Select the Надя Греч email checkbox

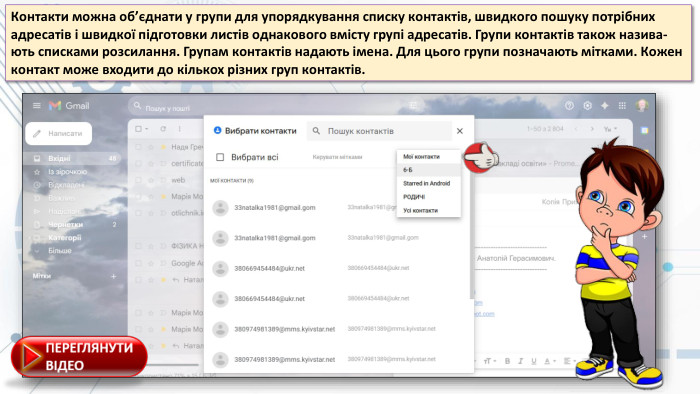tap(138, 147)
